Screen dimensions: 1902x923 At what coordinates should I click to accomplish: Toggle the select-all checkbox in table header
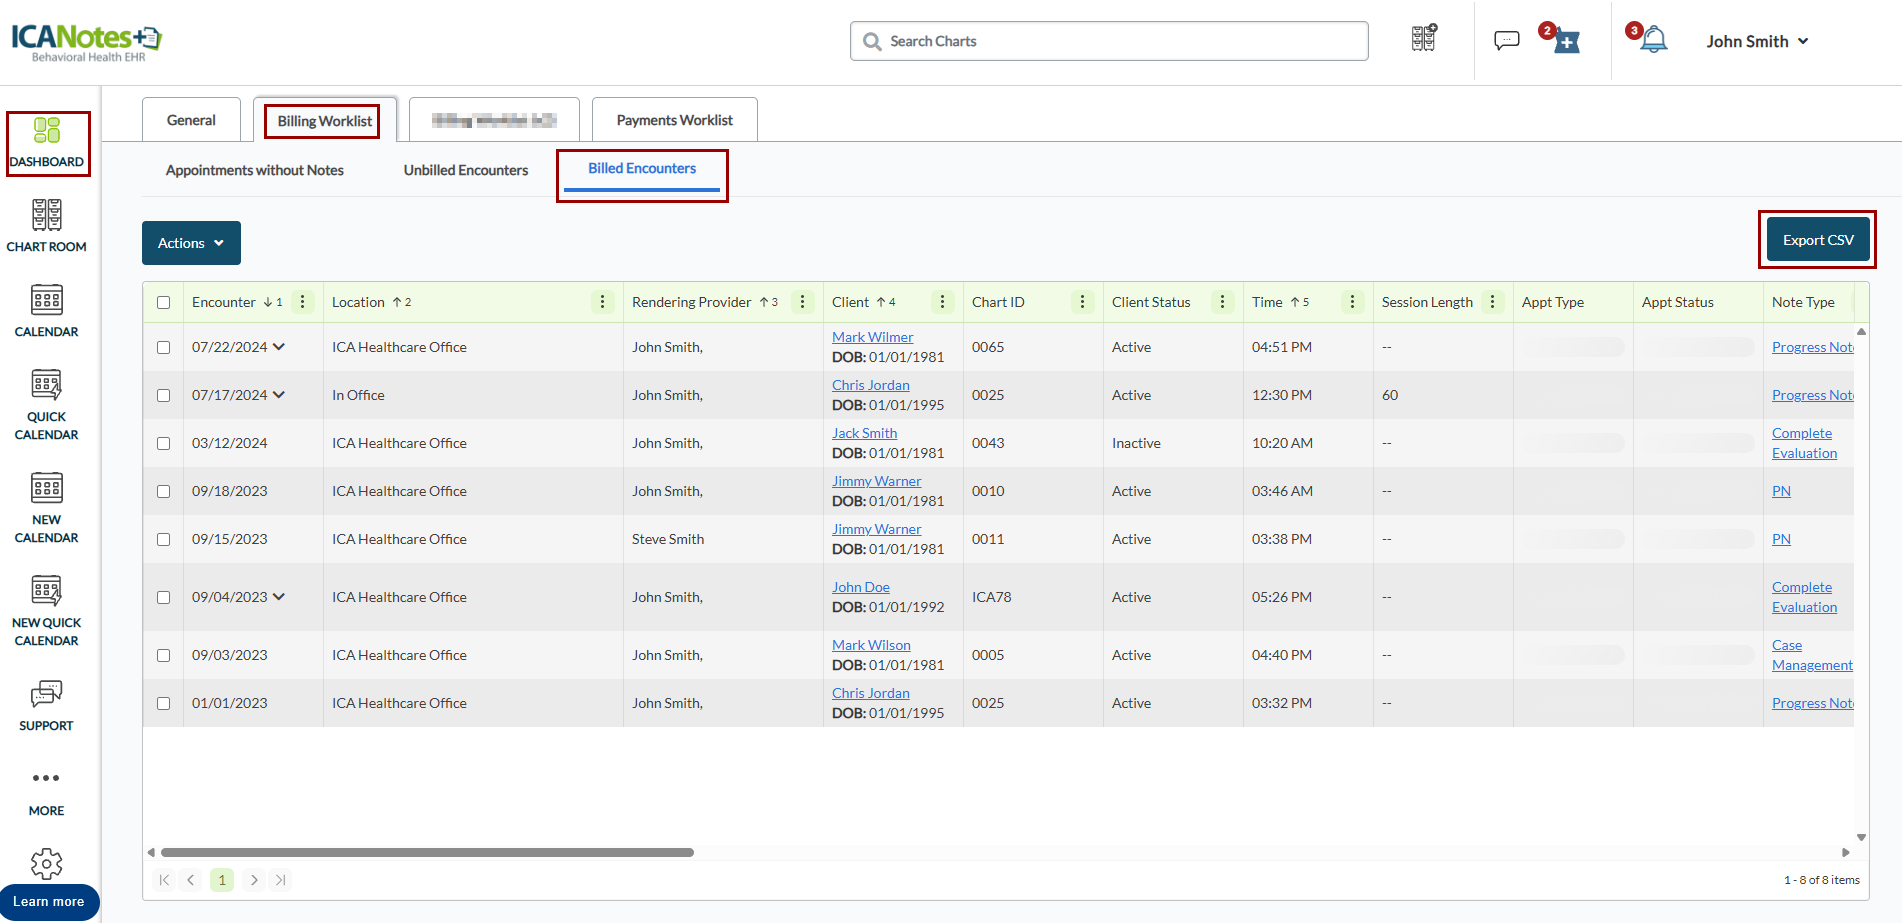coord(164,302)
